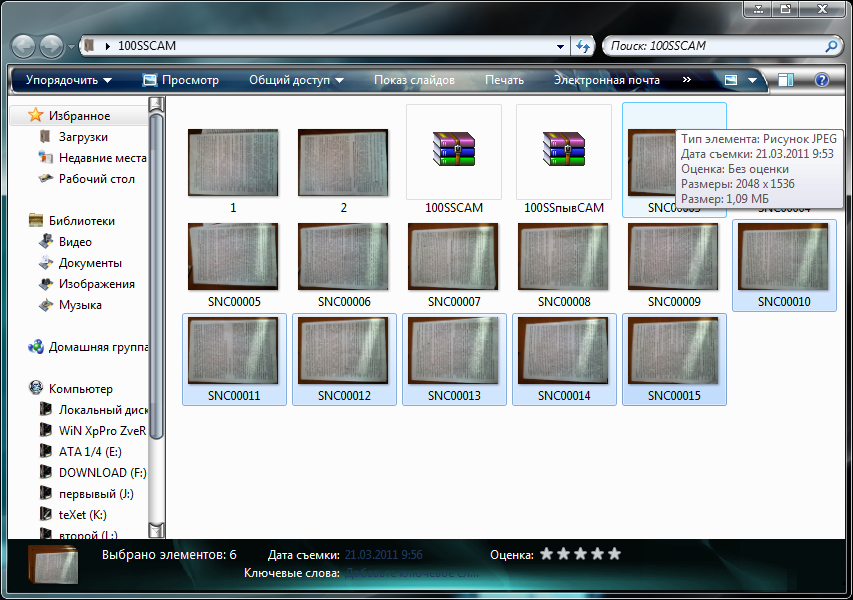The height and width of the screenshot is (600, 853).
Task: Click the magnifier search icon
Action: pos(831,46)
